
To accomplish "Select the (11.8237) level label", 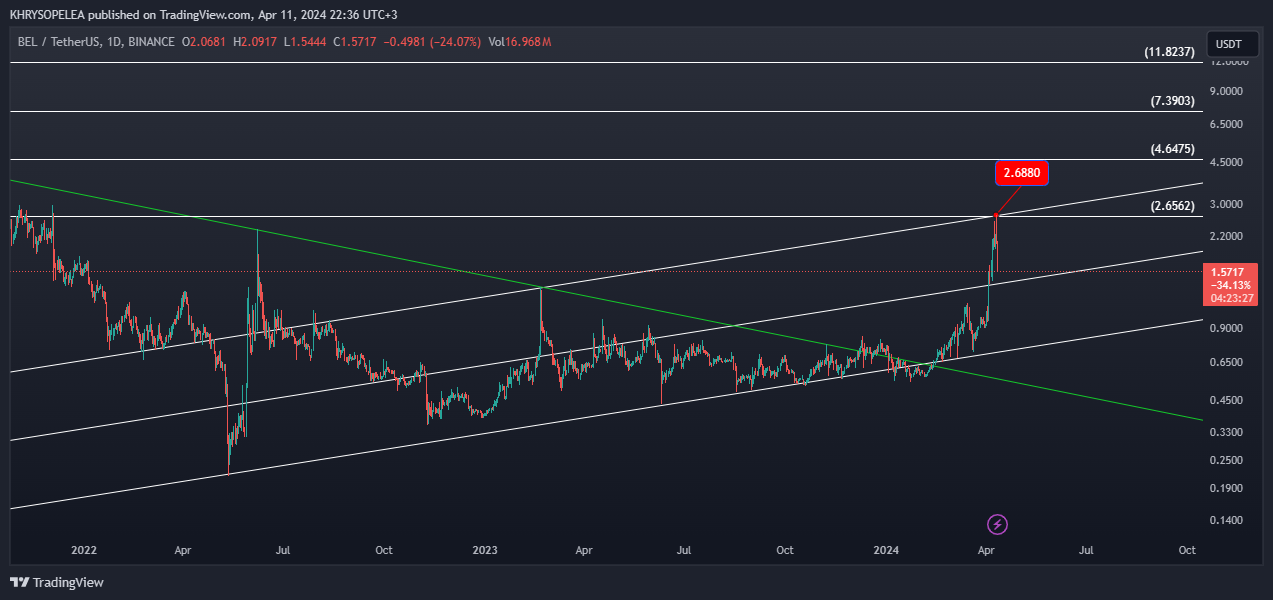I will [x=1170, y=52].
